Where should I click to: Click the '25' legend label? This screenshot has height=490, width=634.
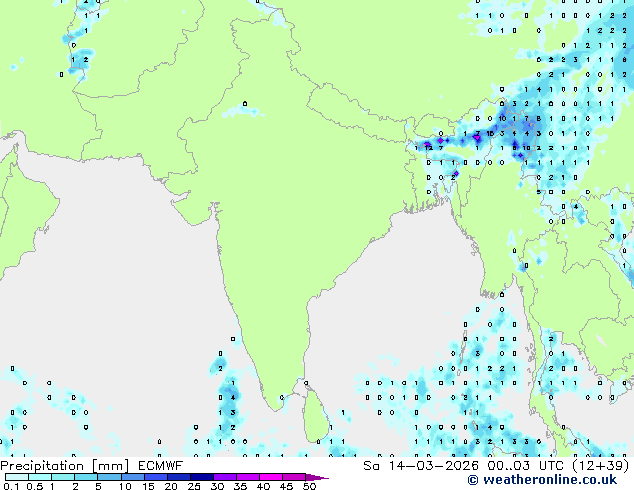(x=194, y=486)
